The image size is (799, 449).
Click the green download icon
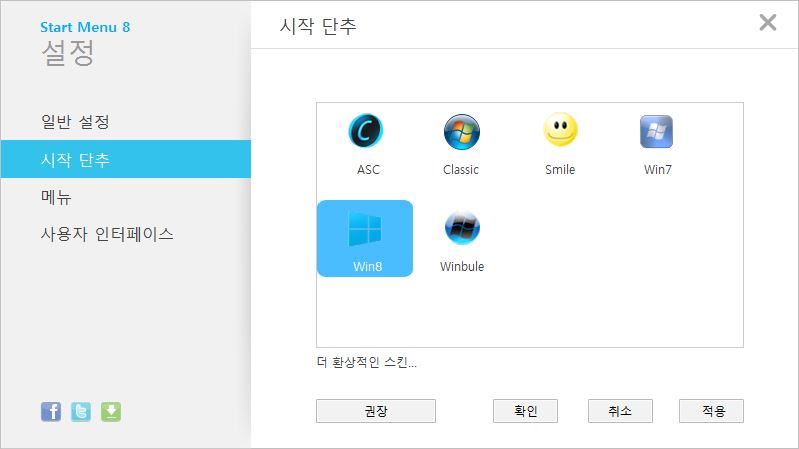(111, 411)
